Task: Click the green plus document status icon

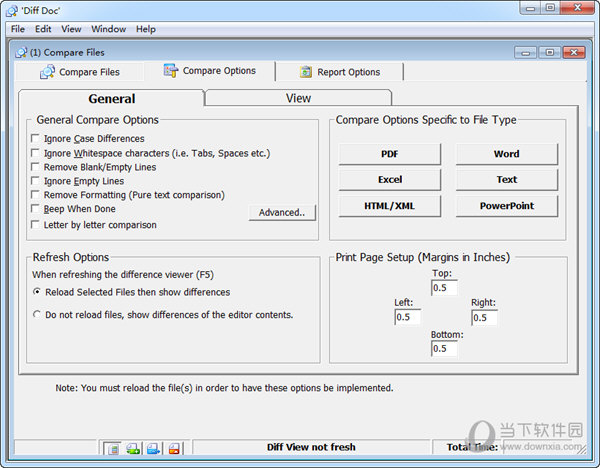Action: (x=133, y=448)
